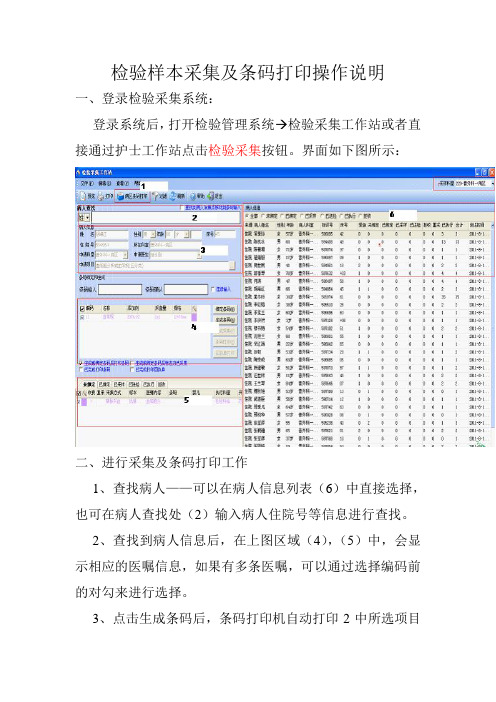Switch to 已执行 tab in bottom order panel
The width and height of the screenshot is (496, 702).
point(149,384)
